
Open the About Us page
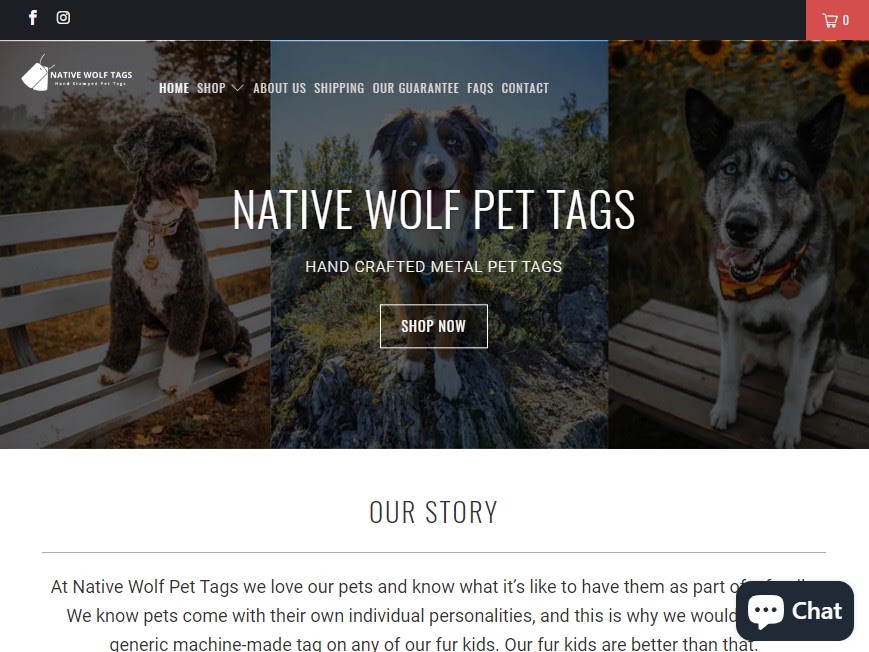[x=279, y=88]
